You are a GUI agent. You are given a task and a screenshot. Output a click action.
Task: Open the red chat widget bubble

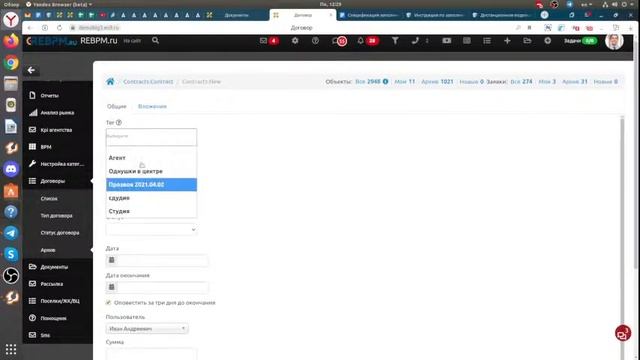(x=622, y=333)
